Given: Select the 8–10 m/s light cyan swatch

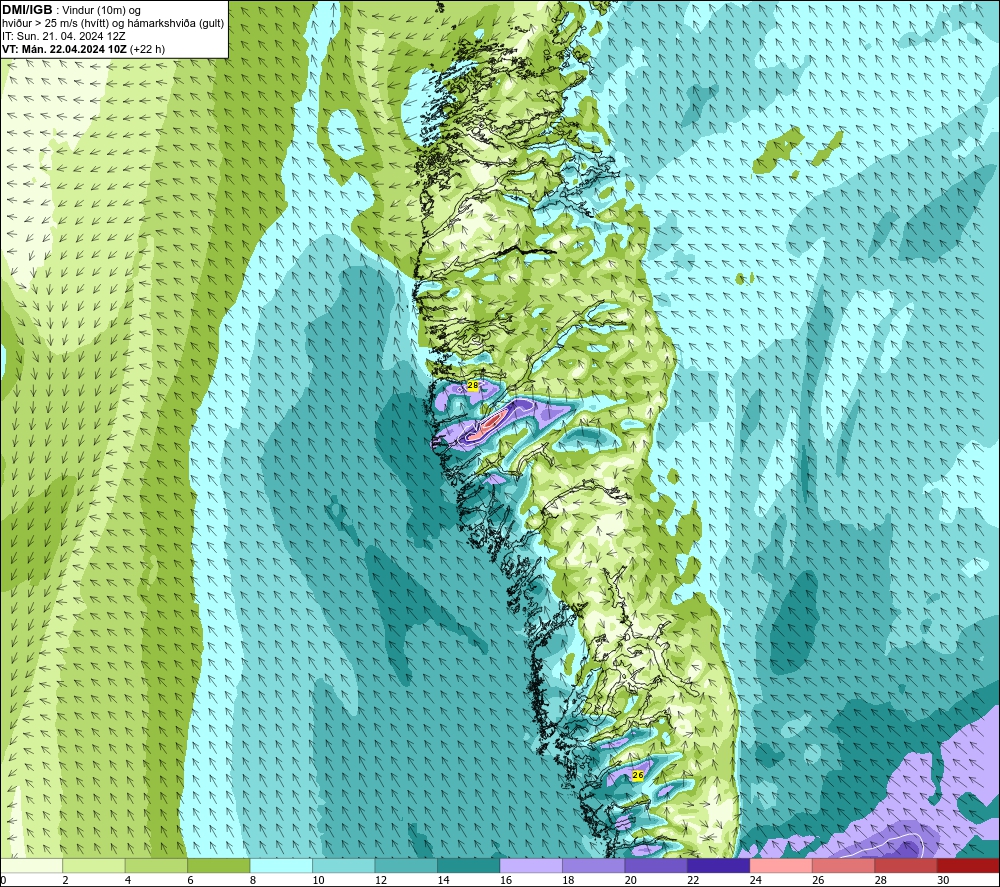Looking at the screenshot, I should pyautogui.click(x=281, y=866).
